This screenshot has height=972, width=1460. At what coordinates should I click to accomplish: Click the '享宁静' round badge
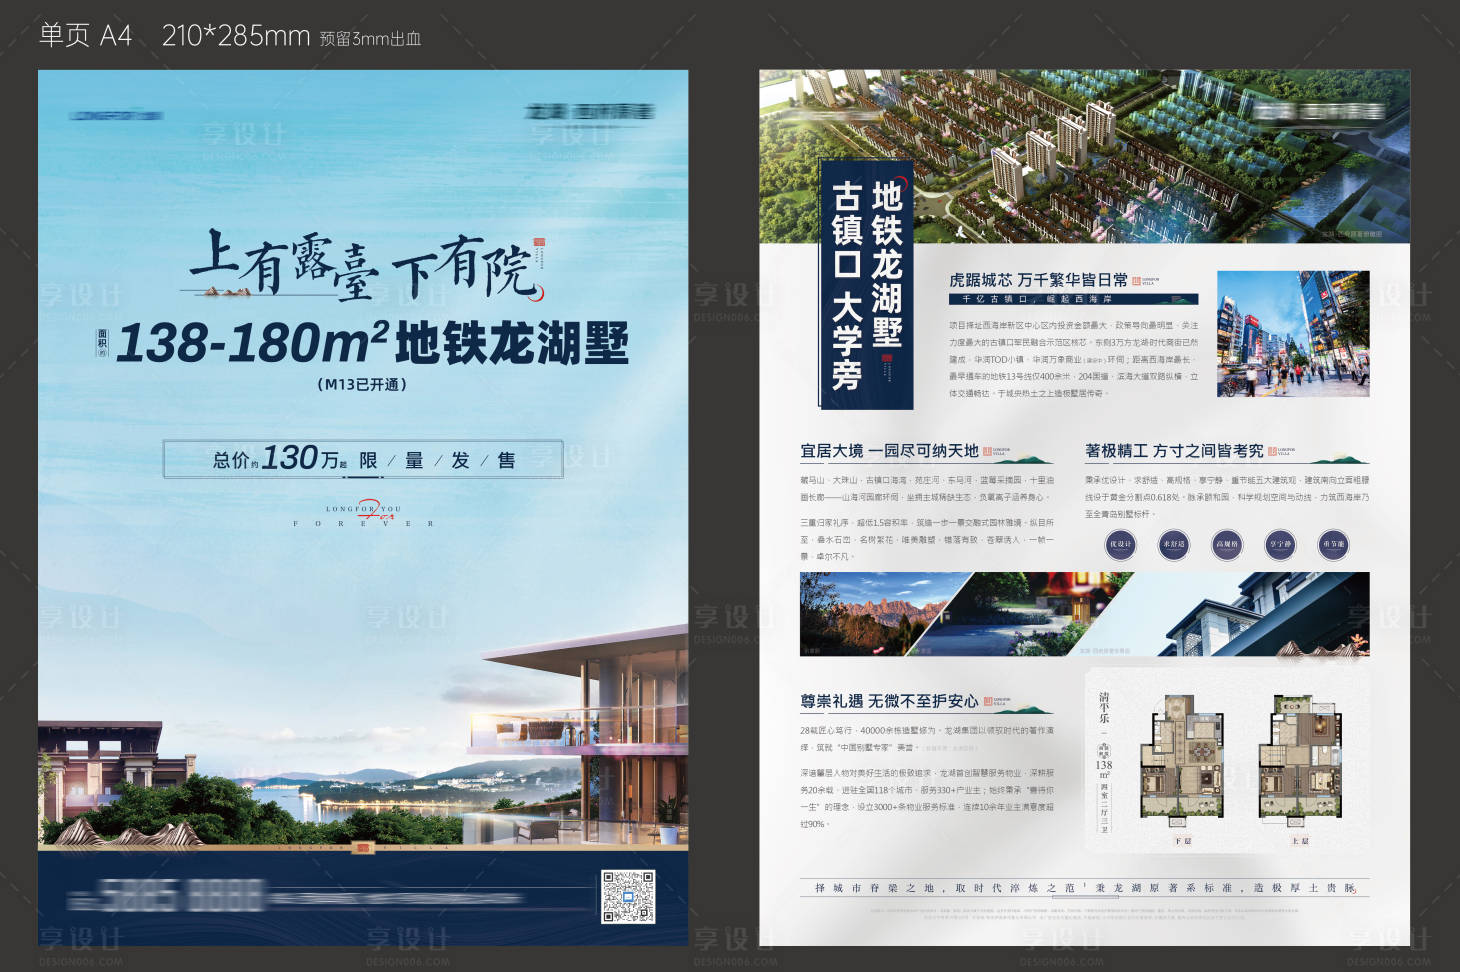click(x=1280, y=544)
